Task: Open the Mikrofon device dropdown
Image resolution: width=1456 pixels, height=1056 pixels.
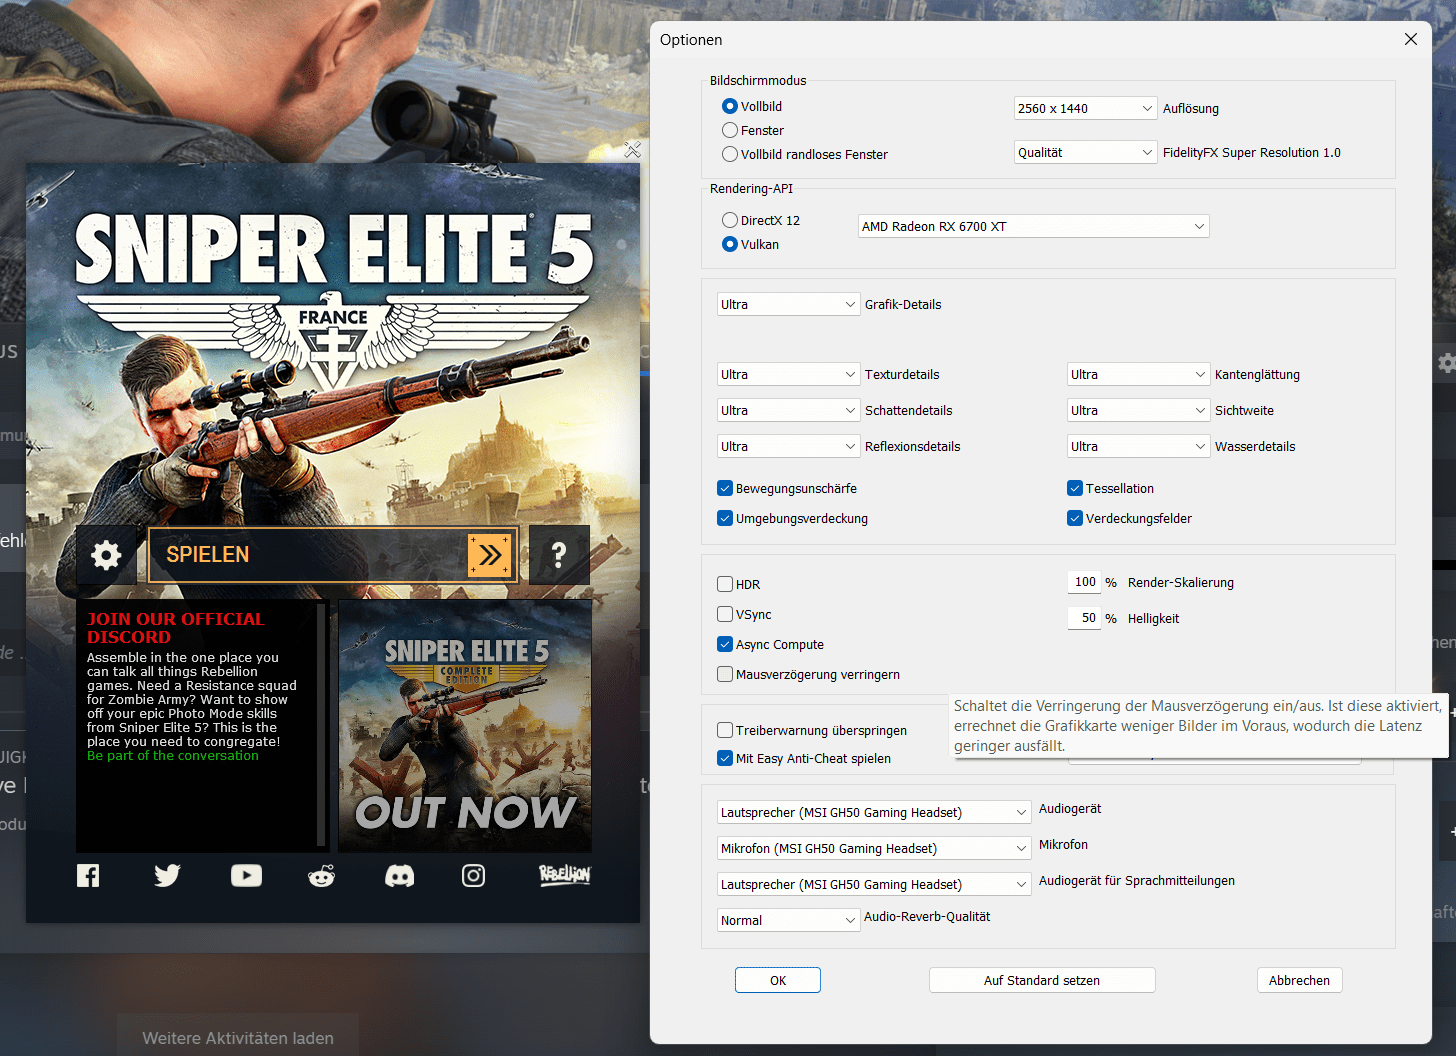Action: coord(874,848)
